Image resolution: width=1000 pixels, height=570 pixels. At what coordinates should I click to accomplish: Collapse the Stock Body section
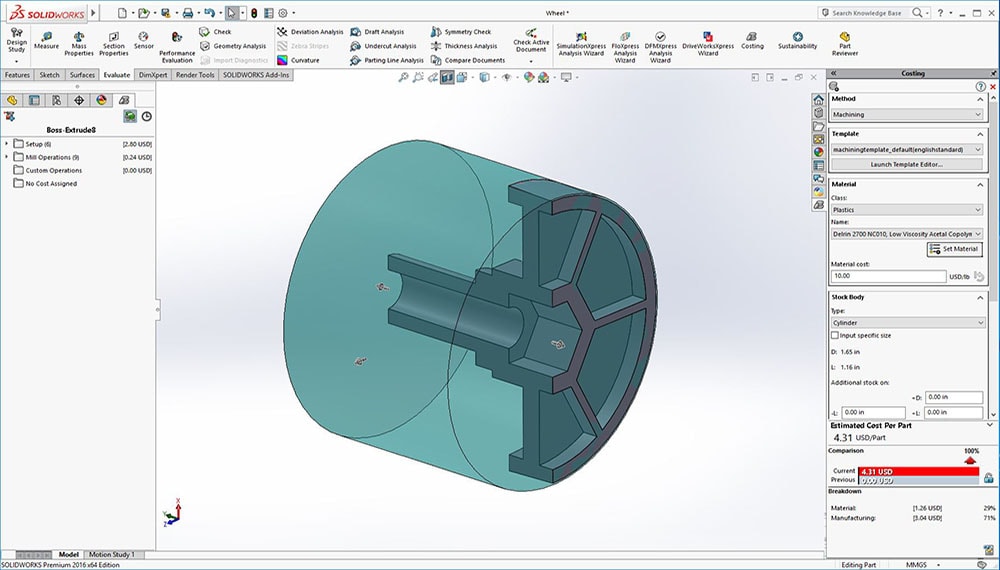(x=980, y=298)
